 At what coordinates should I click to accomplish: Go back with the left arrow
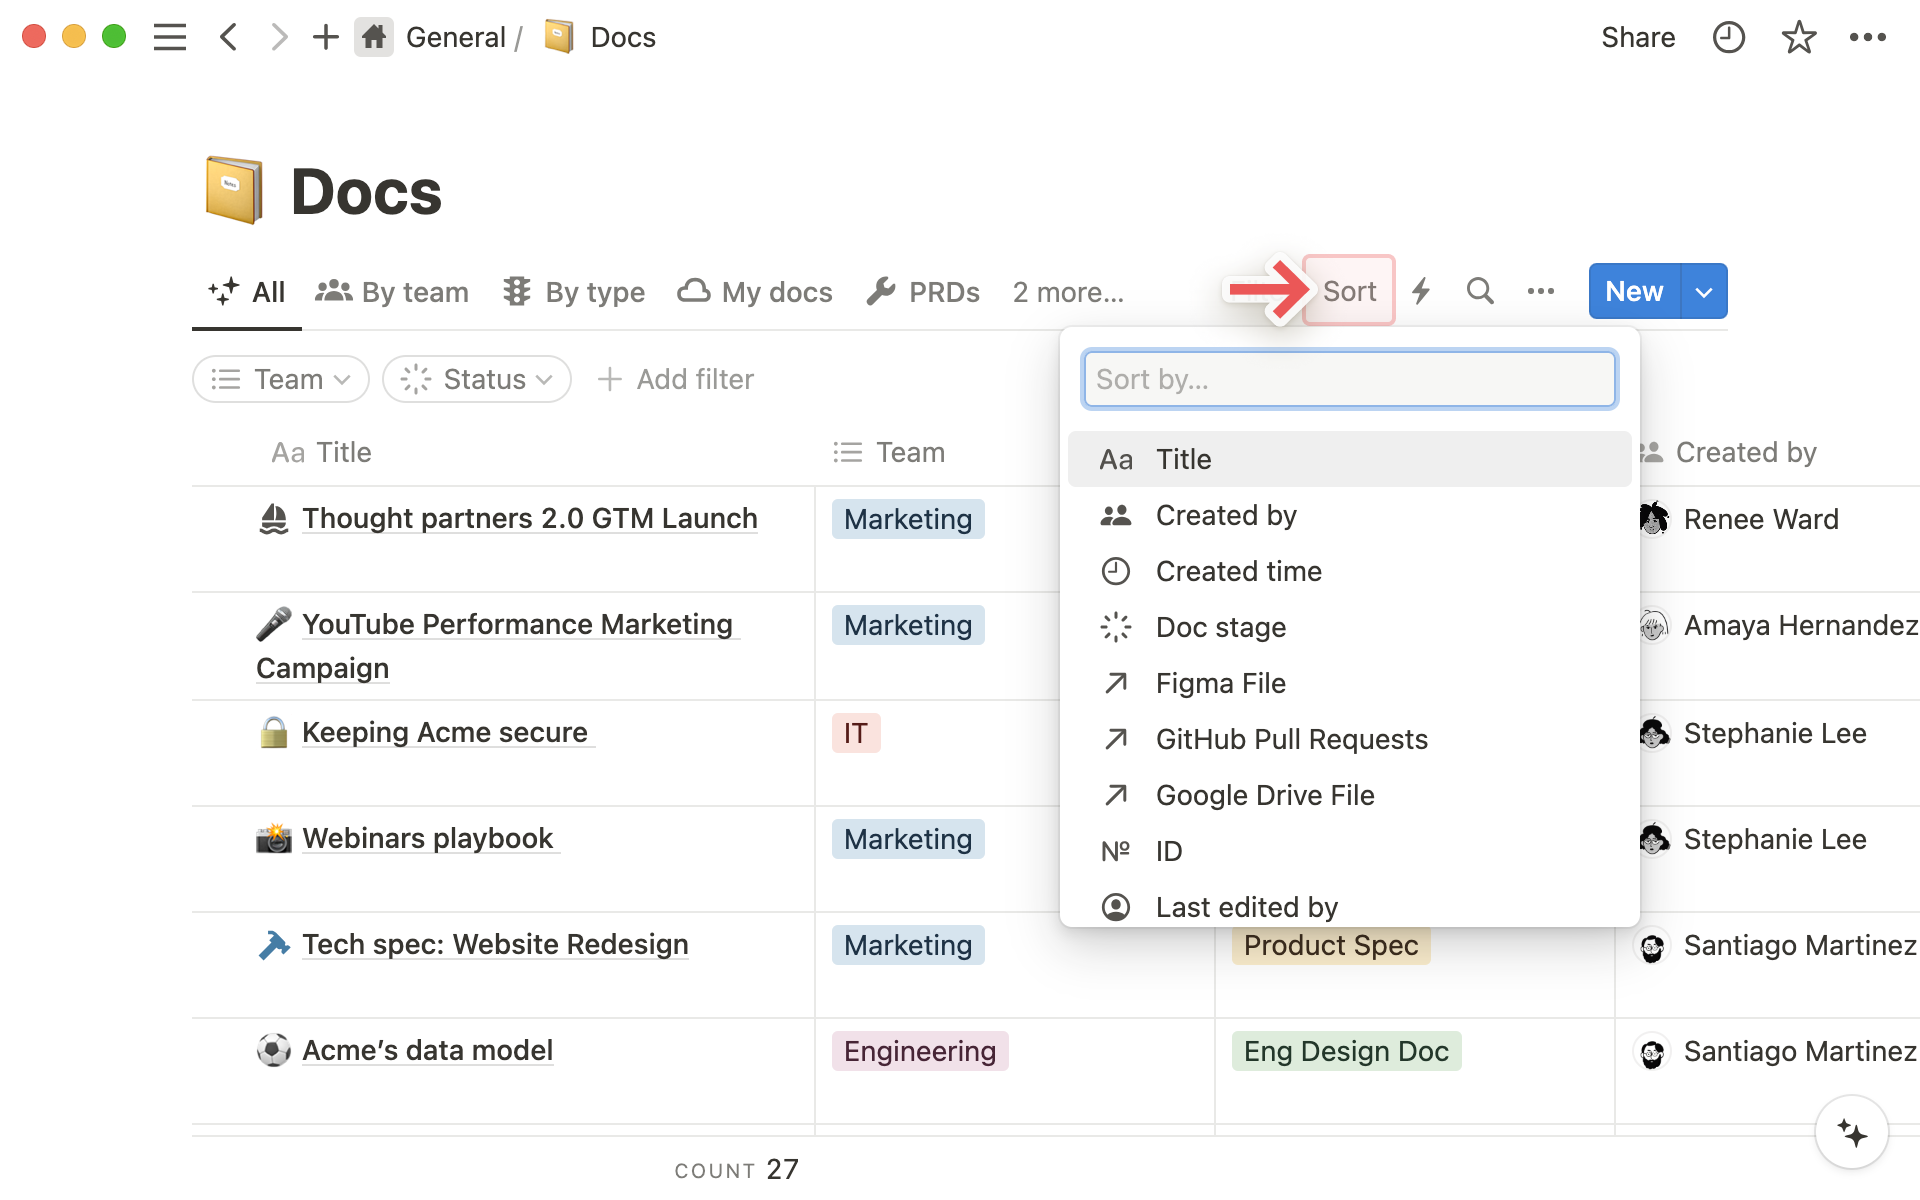pos(229,38)
